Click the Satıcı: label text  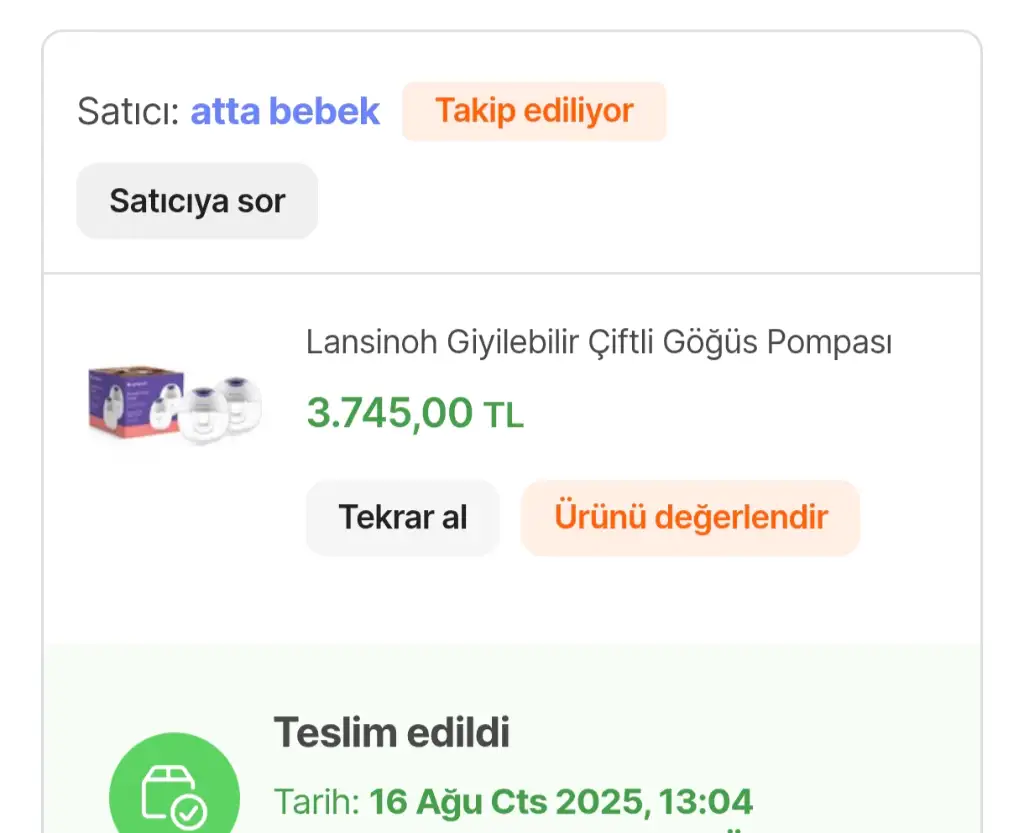click(x=128, y=111)
